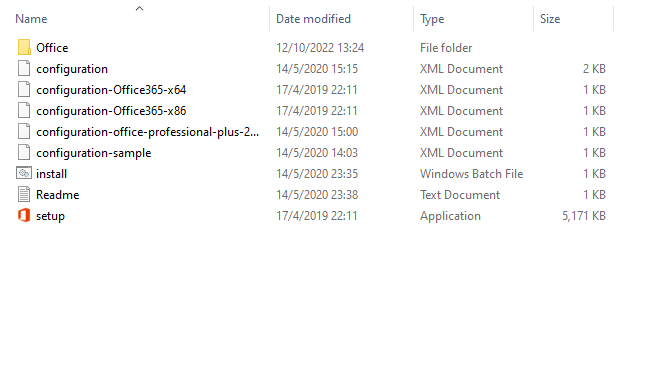Click the File folder type cell
The width and height of the screenshot is (666, 381).
coord(446,48)
